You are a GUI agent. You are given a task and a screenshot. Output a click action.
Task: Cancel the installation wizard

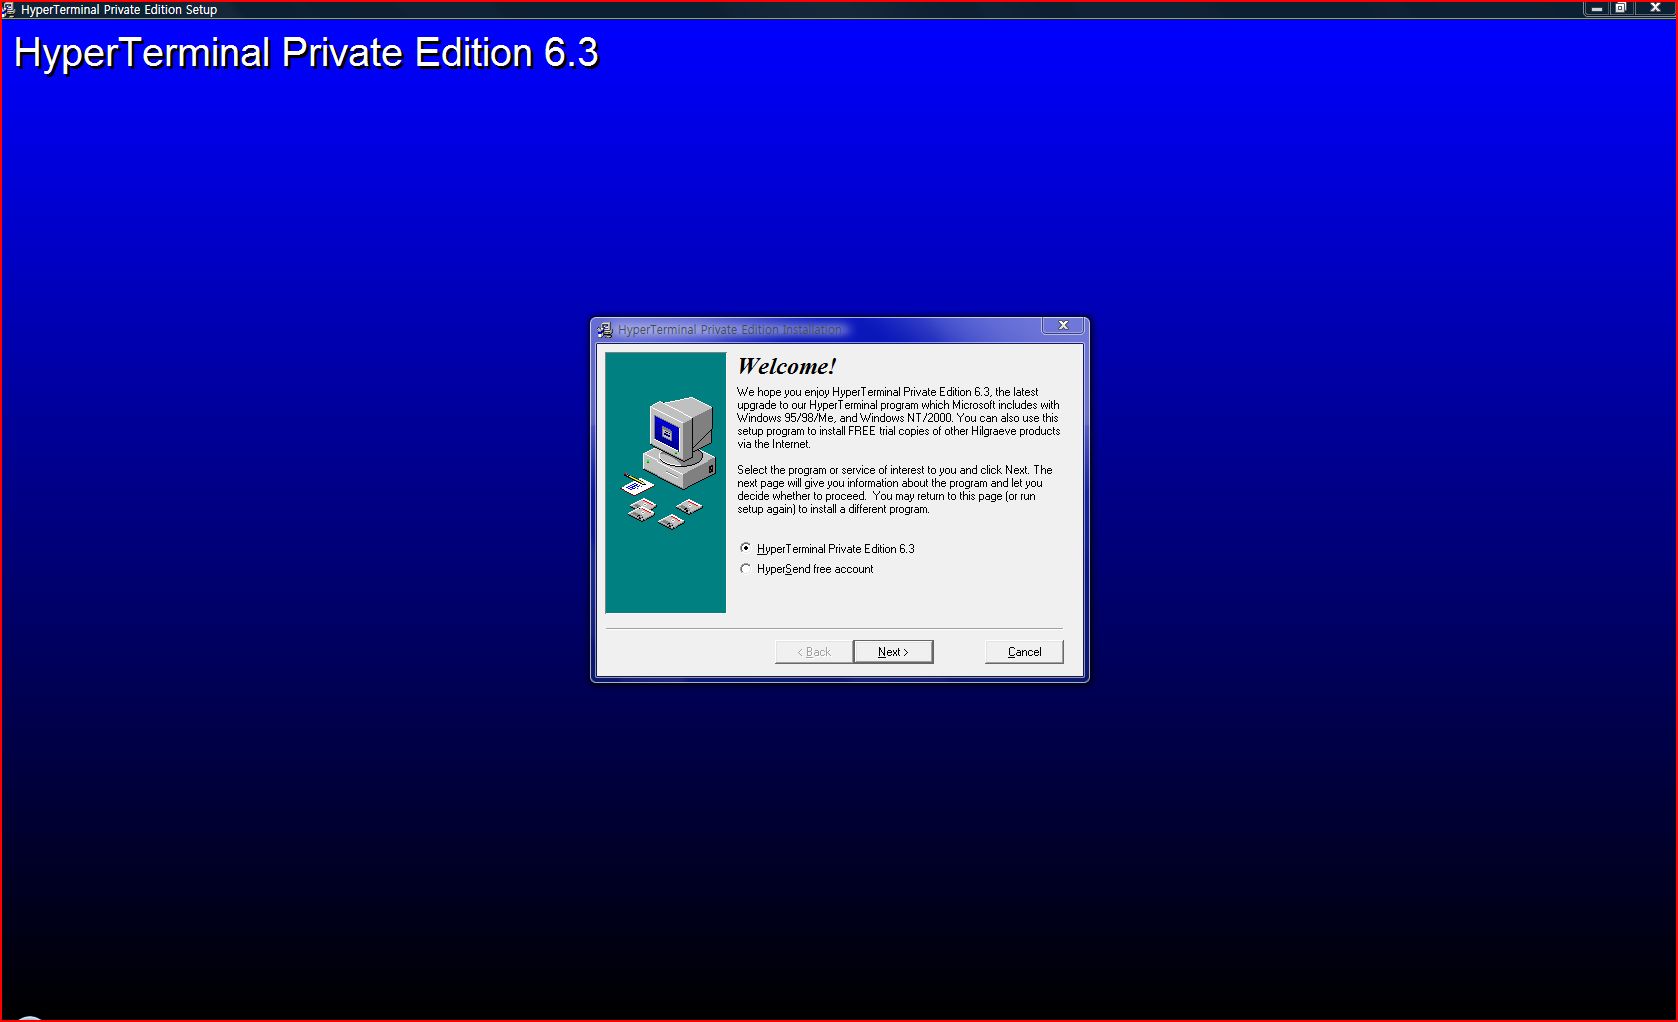(x=1024, y=652)
